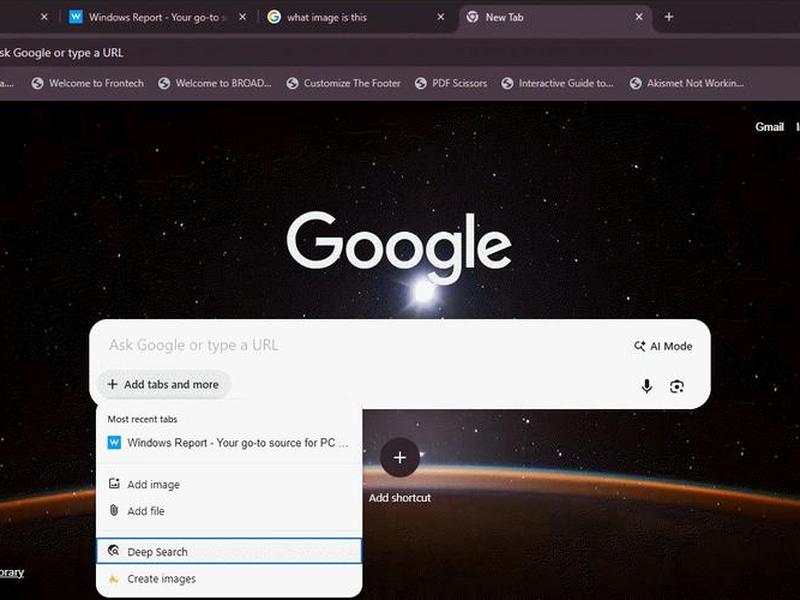Close the Windows Report tab

point(243,17)
